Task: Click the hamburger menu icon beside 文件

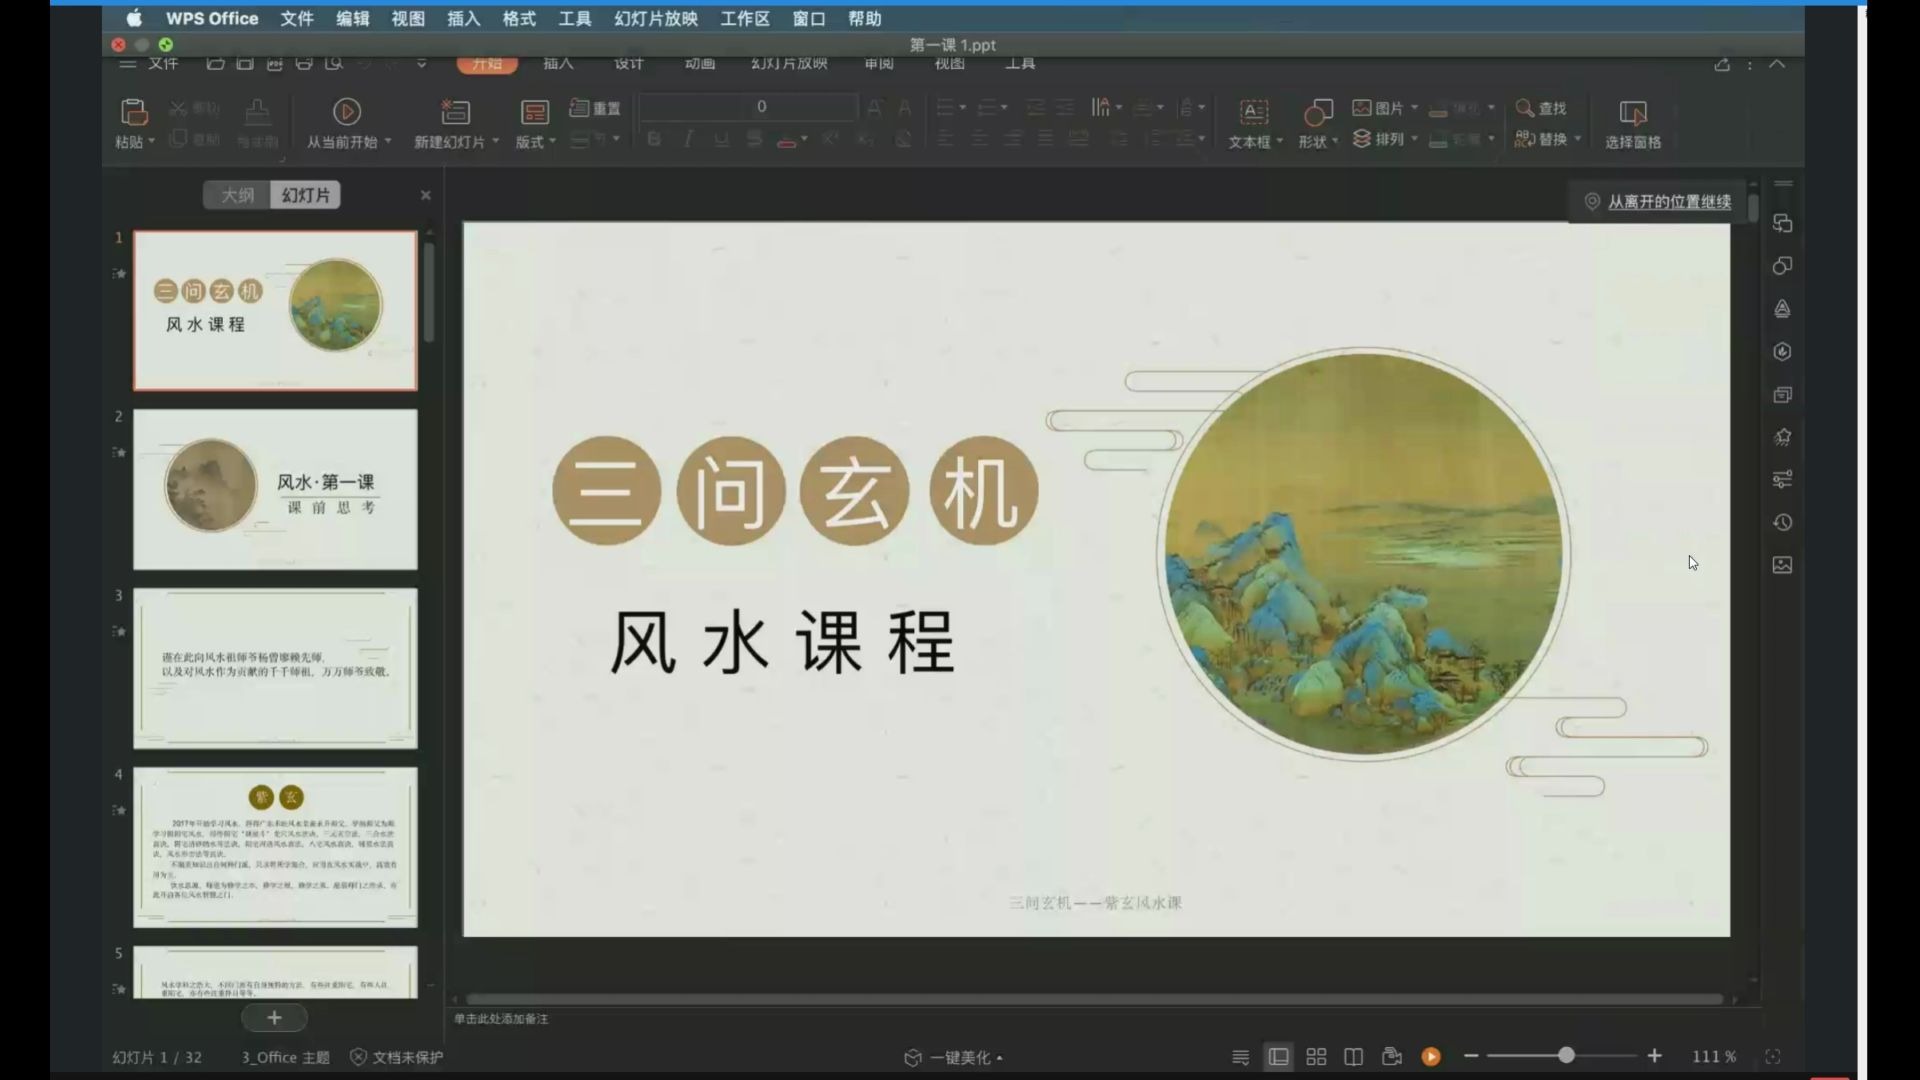Action: coord(127,63)
